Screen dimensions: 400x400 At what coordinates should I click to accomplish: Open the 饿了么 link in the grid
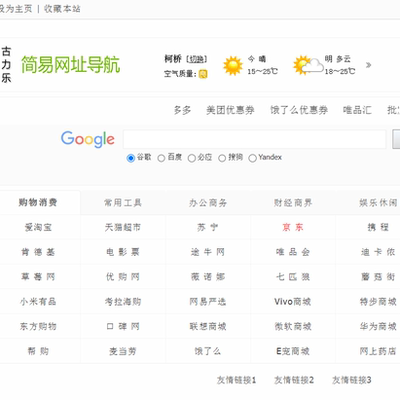coord(208,351)
